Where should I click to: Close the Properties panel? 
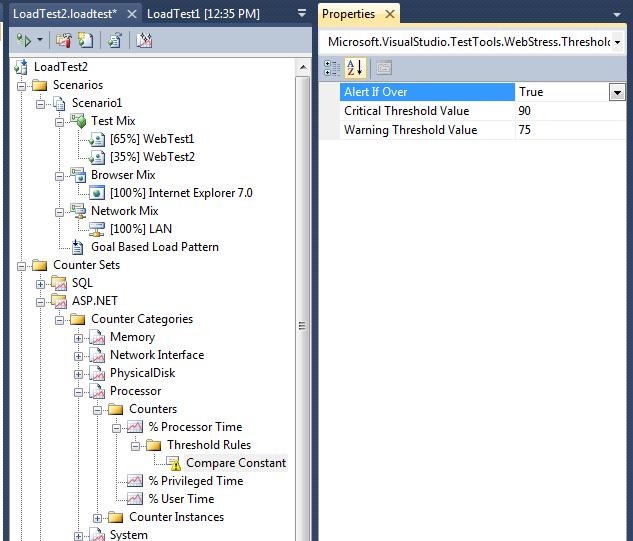click(390, 14)
